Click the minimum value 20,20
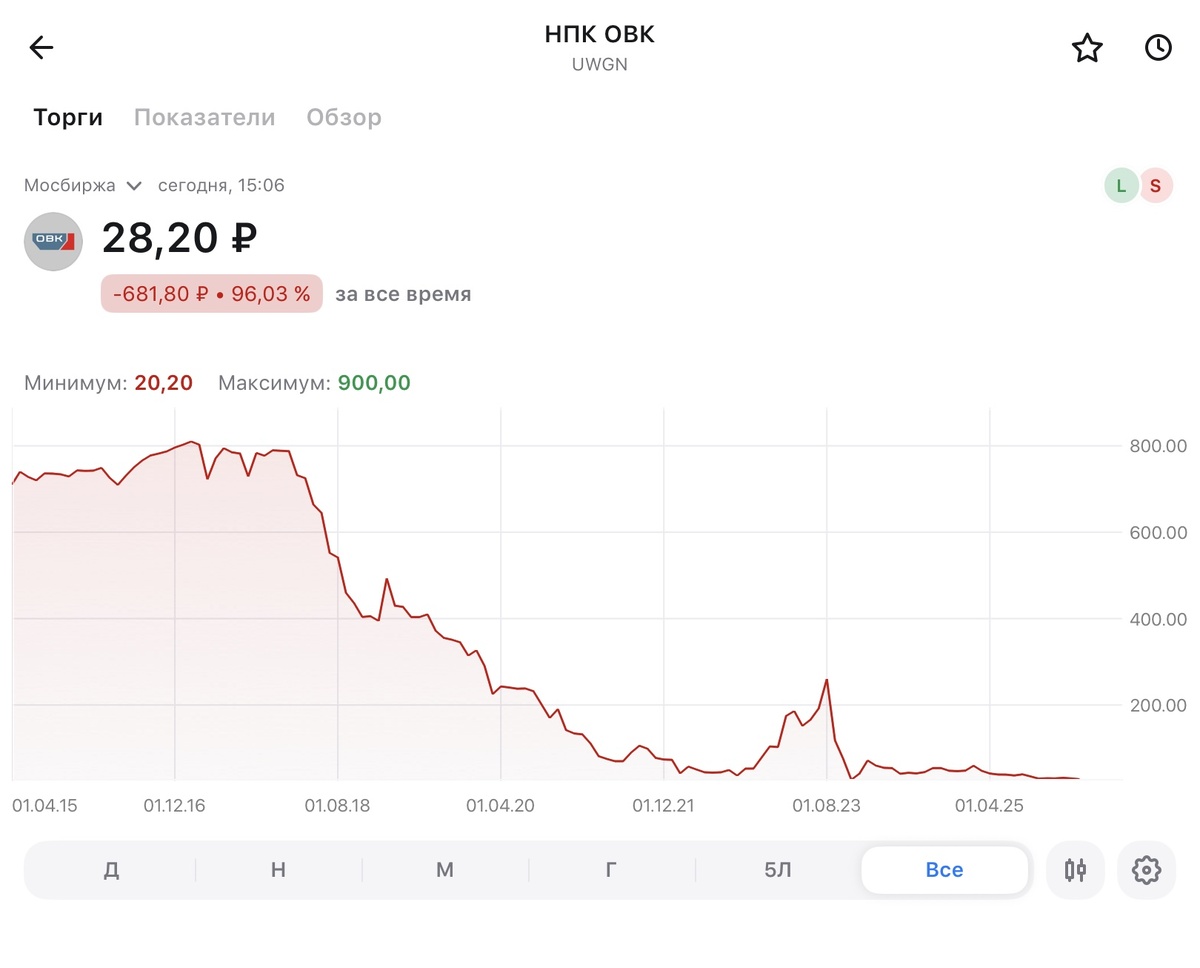Viewport: 1200px width, 968px height. (x=163, y=383)
